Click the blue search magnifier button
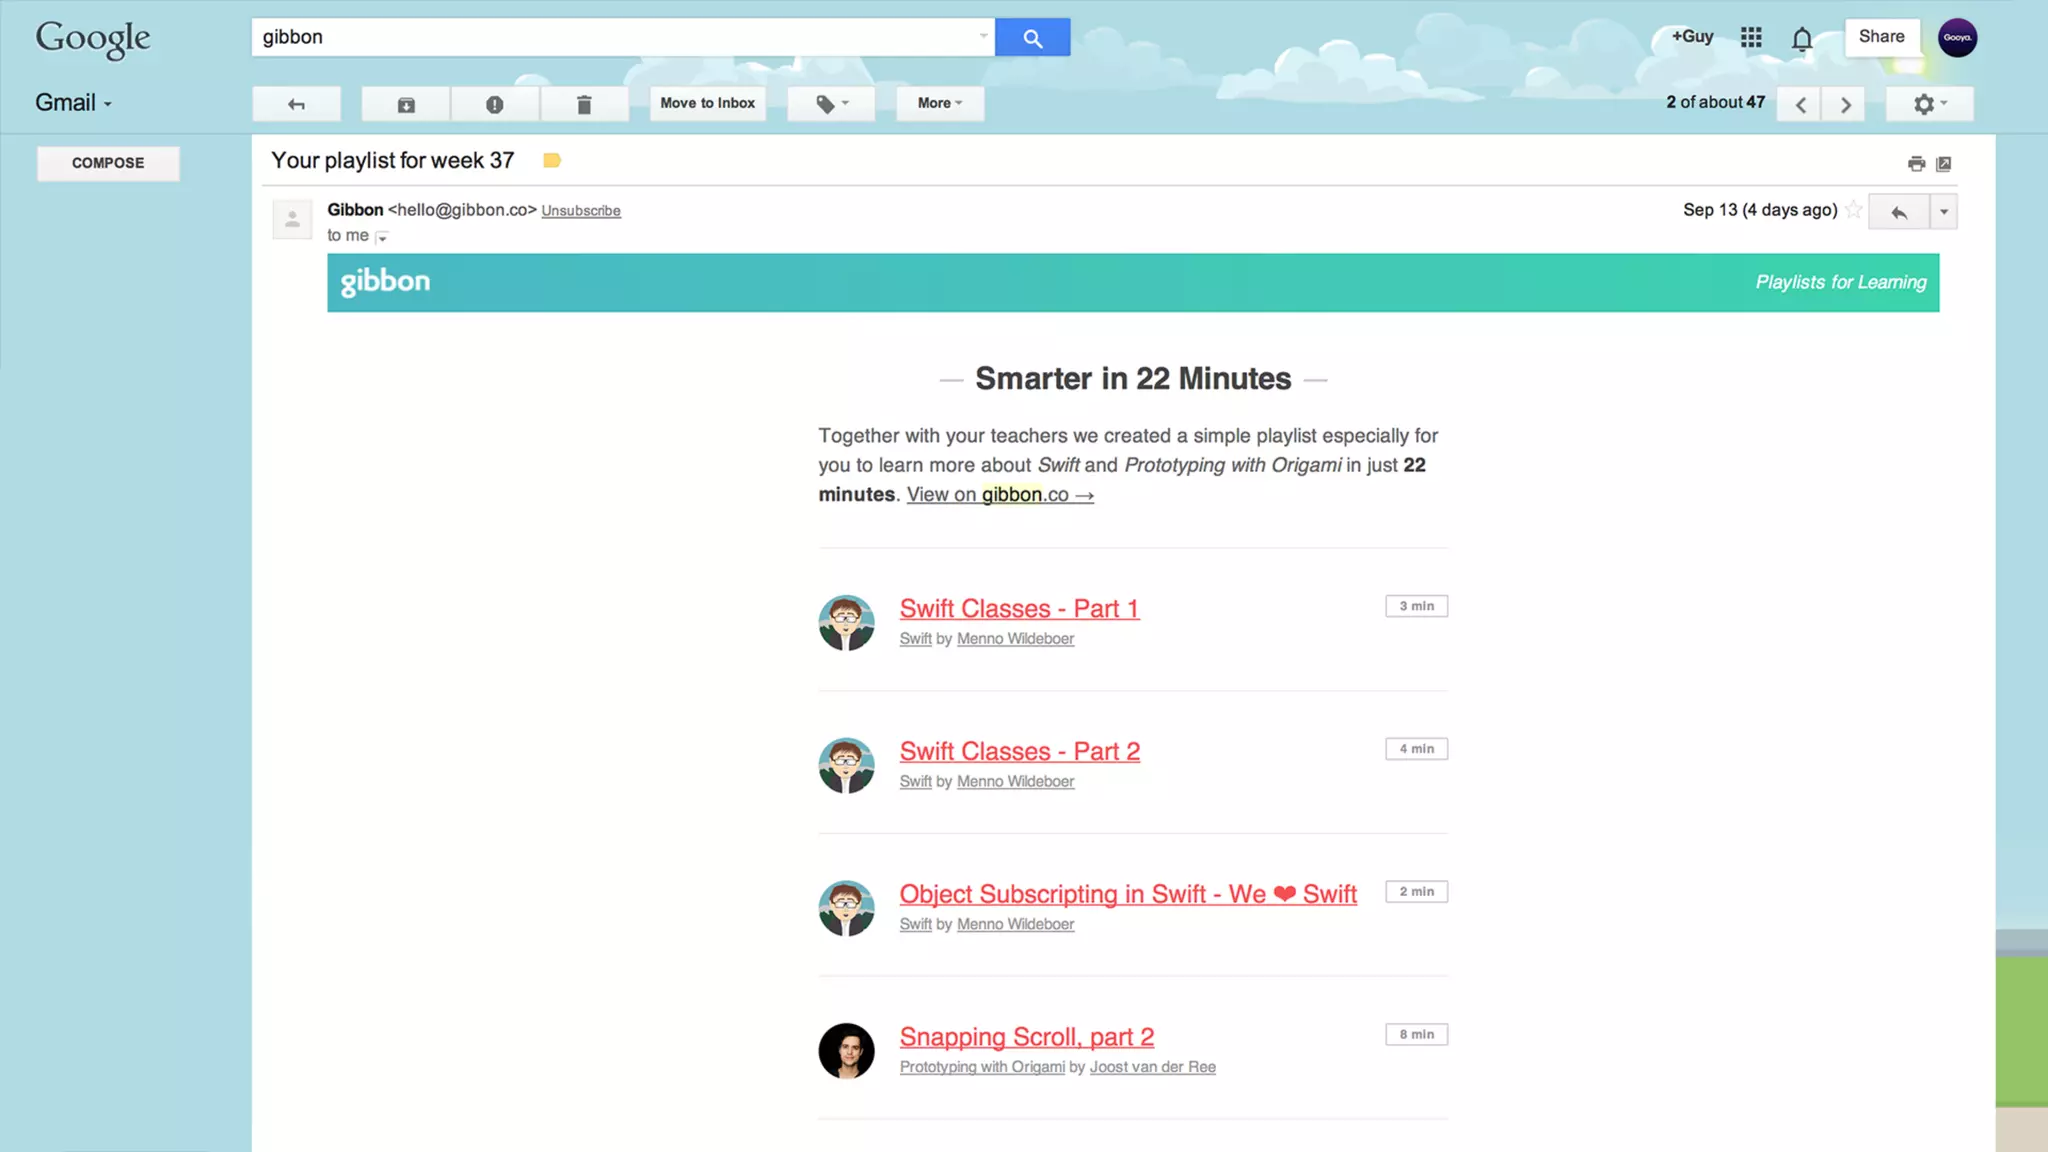2048x1152 pixels. 1032,38
